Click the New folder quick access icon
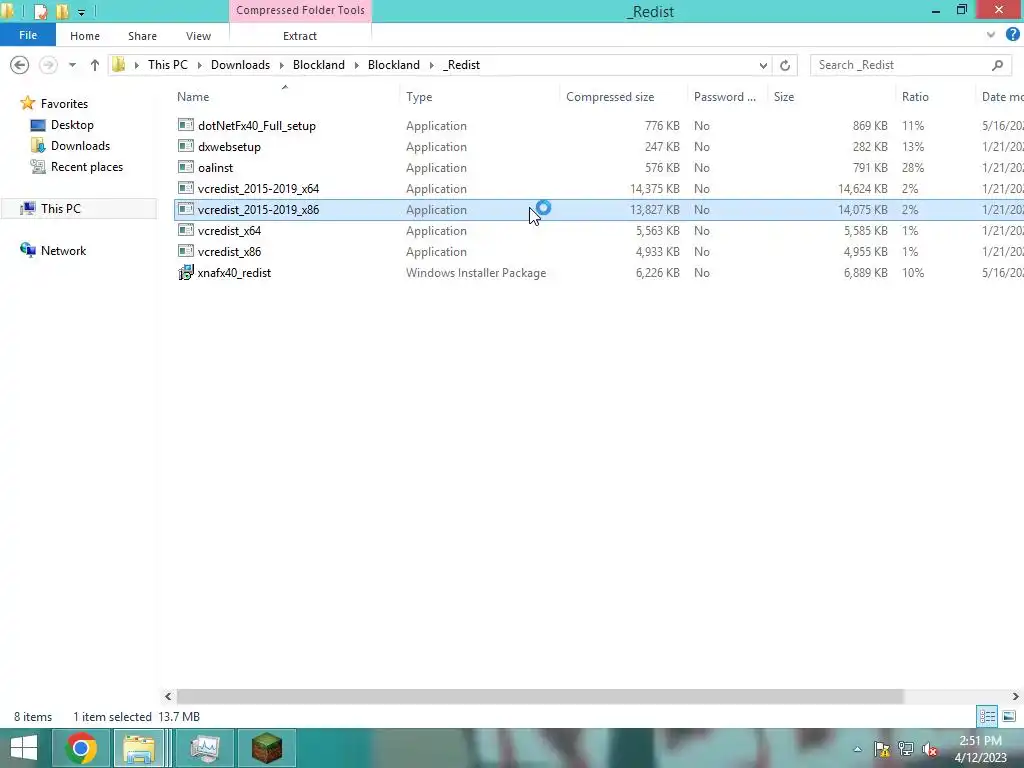1024x768 pixels. coord(62,11)
